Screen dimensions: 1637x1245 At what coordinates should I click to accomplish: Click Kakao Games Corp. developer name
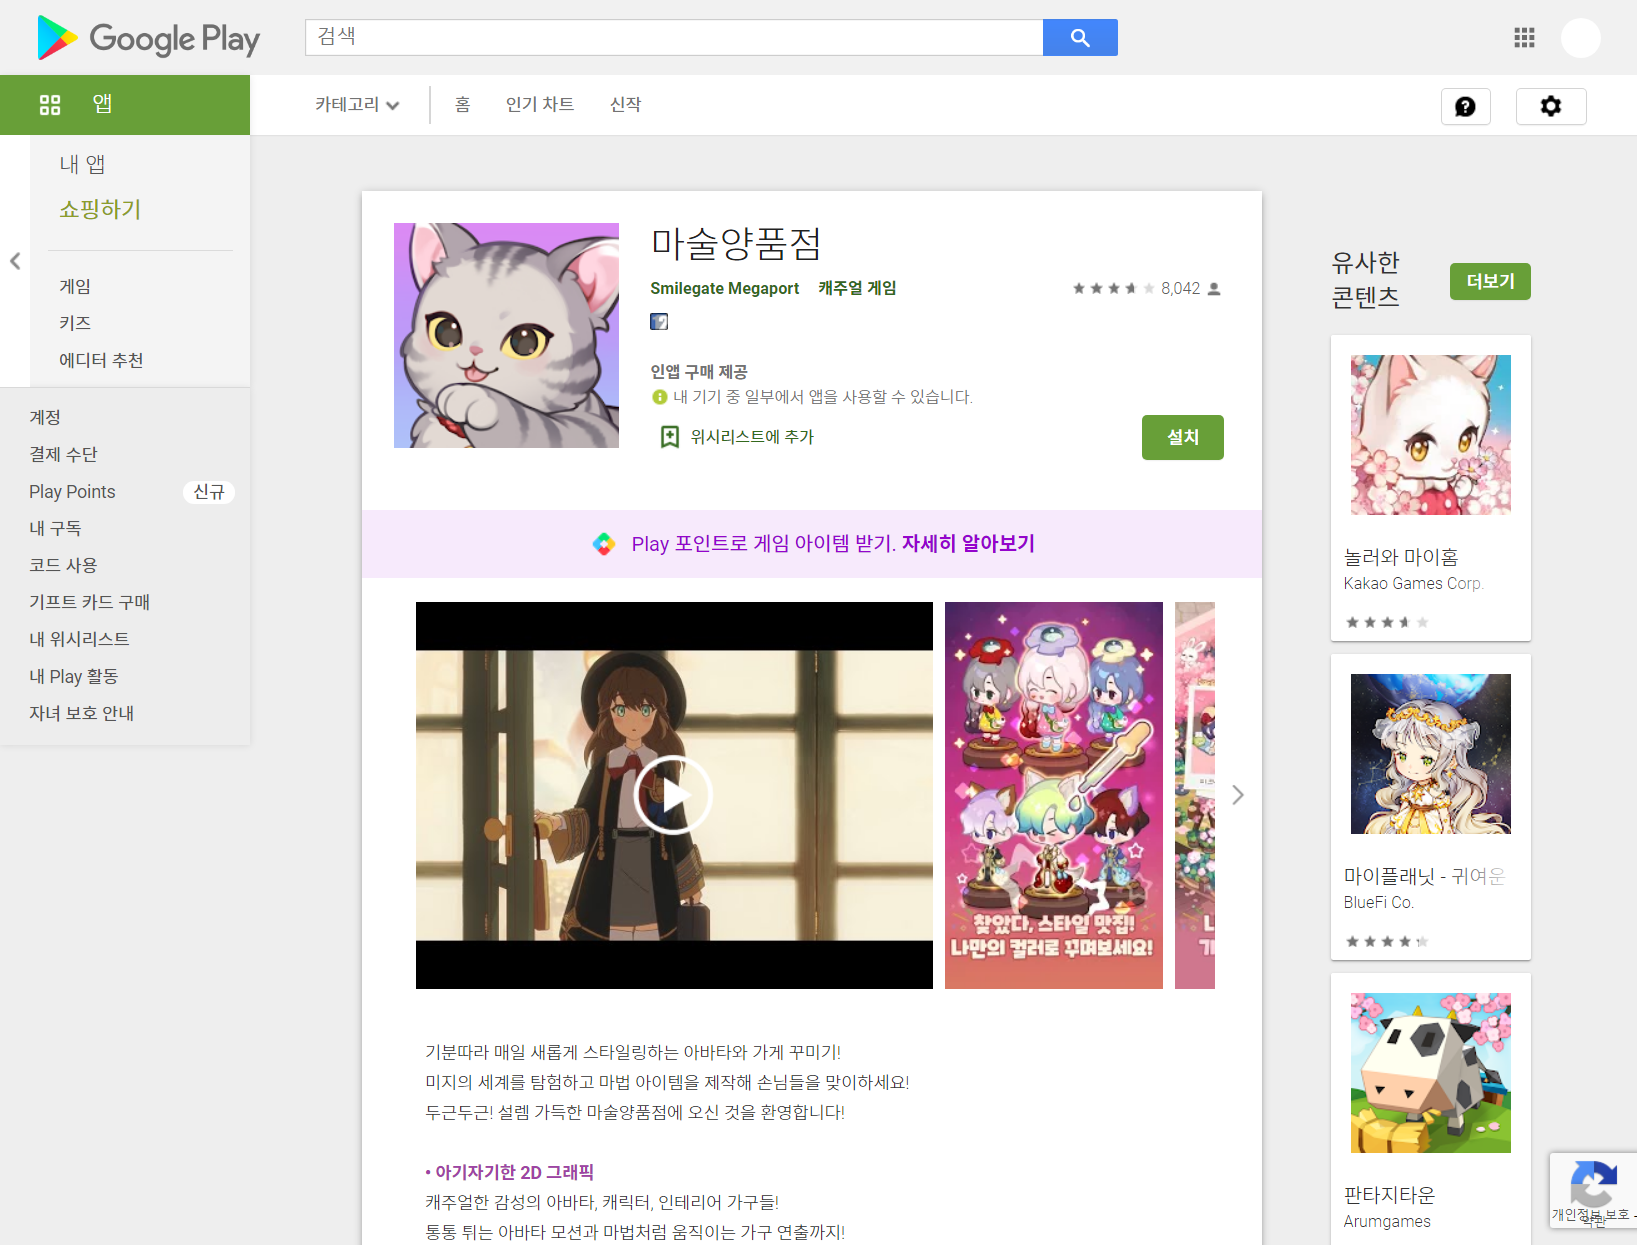(x=1413, y=584)
